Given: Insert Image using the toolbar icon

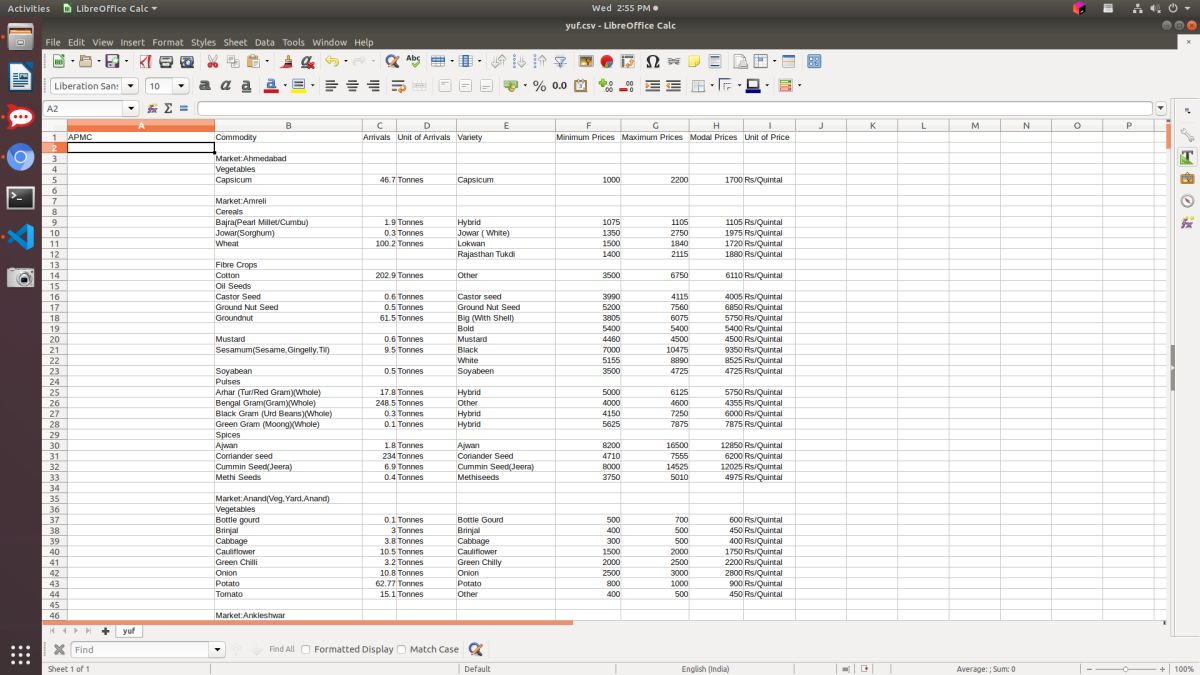Looking at the screenshot, I should [586, 61].
